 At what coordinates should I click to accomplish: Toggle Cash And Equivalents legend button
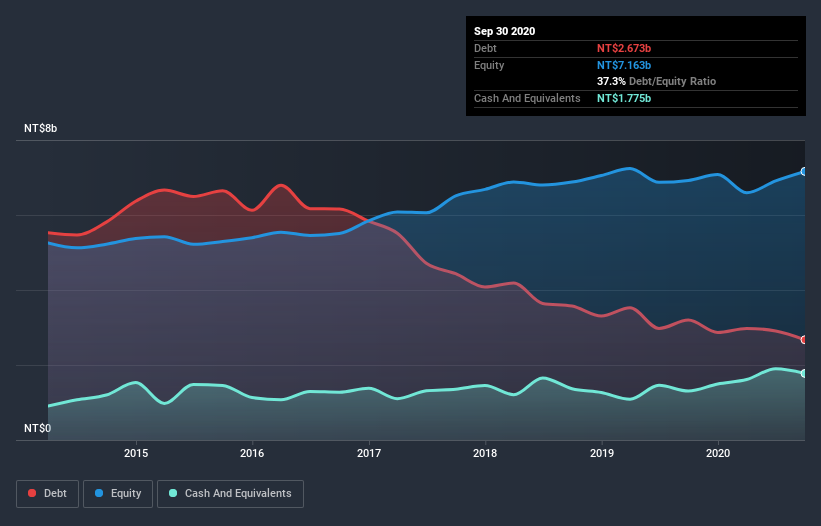tap(230, 494)
